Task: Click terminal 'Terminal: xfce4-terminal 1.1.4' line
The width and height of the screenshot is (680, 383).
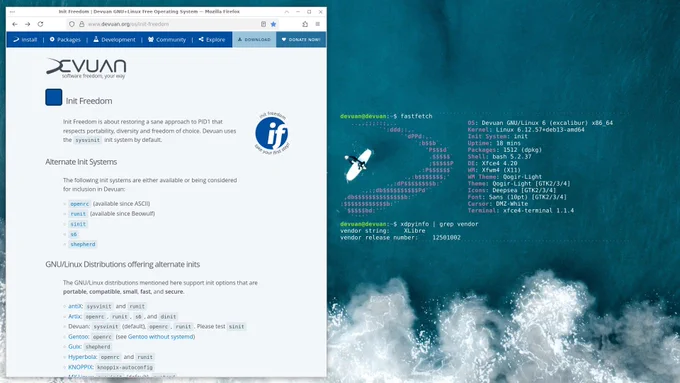Action: point(521,211)
